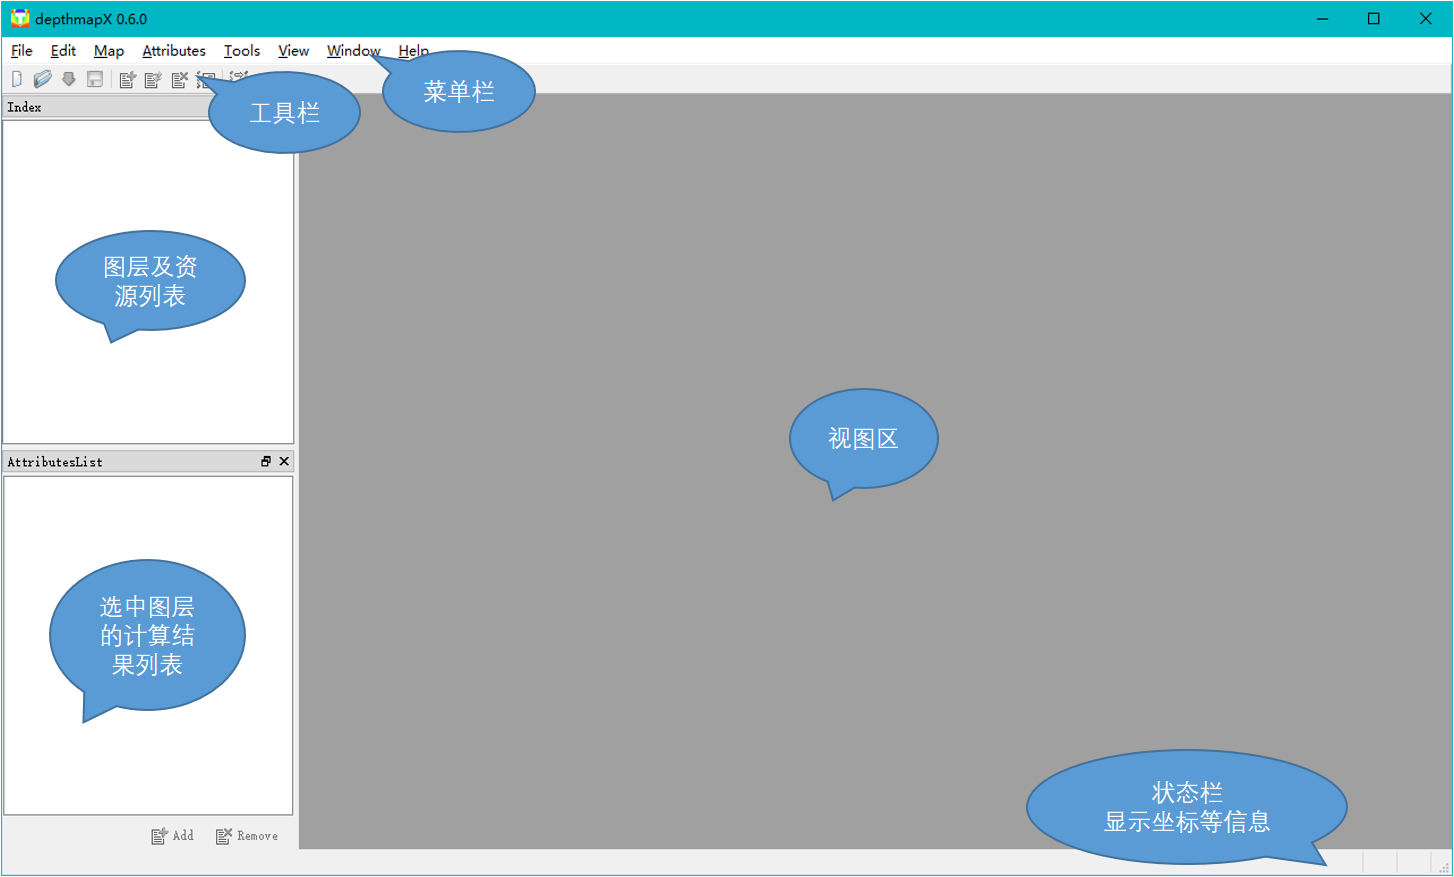The height and width of the screenshot is (877, 1454).
Task: Select the remove column toolbar icon
Action: tap(179, 79)
